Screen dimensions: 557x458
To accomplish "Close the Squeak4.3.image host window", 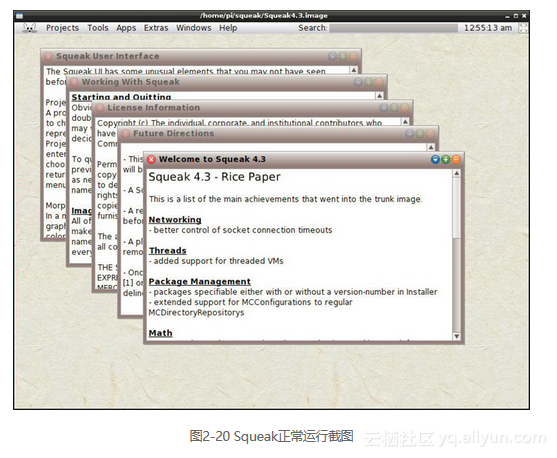I will pyautogui.click(x=524, y=16).
